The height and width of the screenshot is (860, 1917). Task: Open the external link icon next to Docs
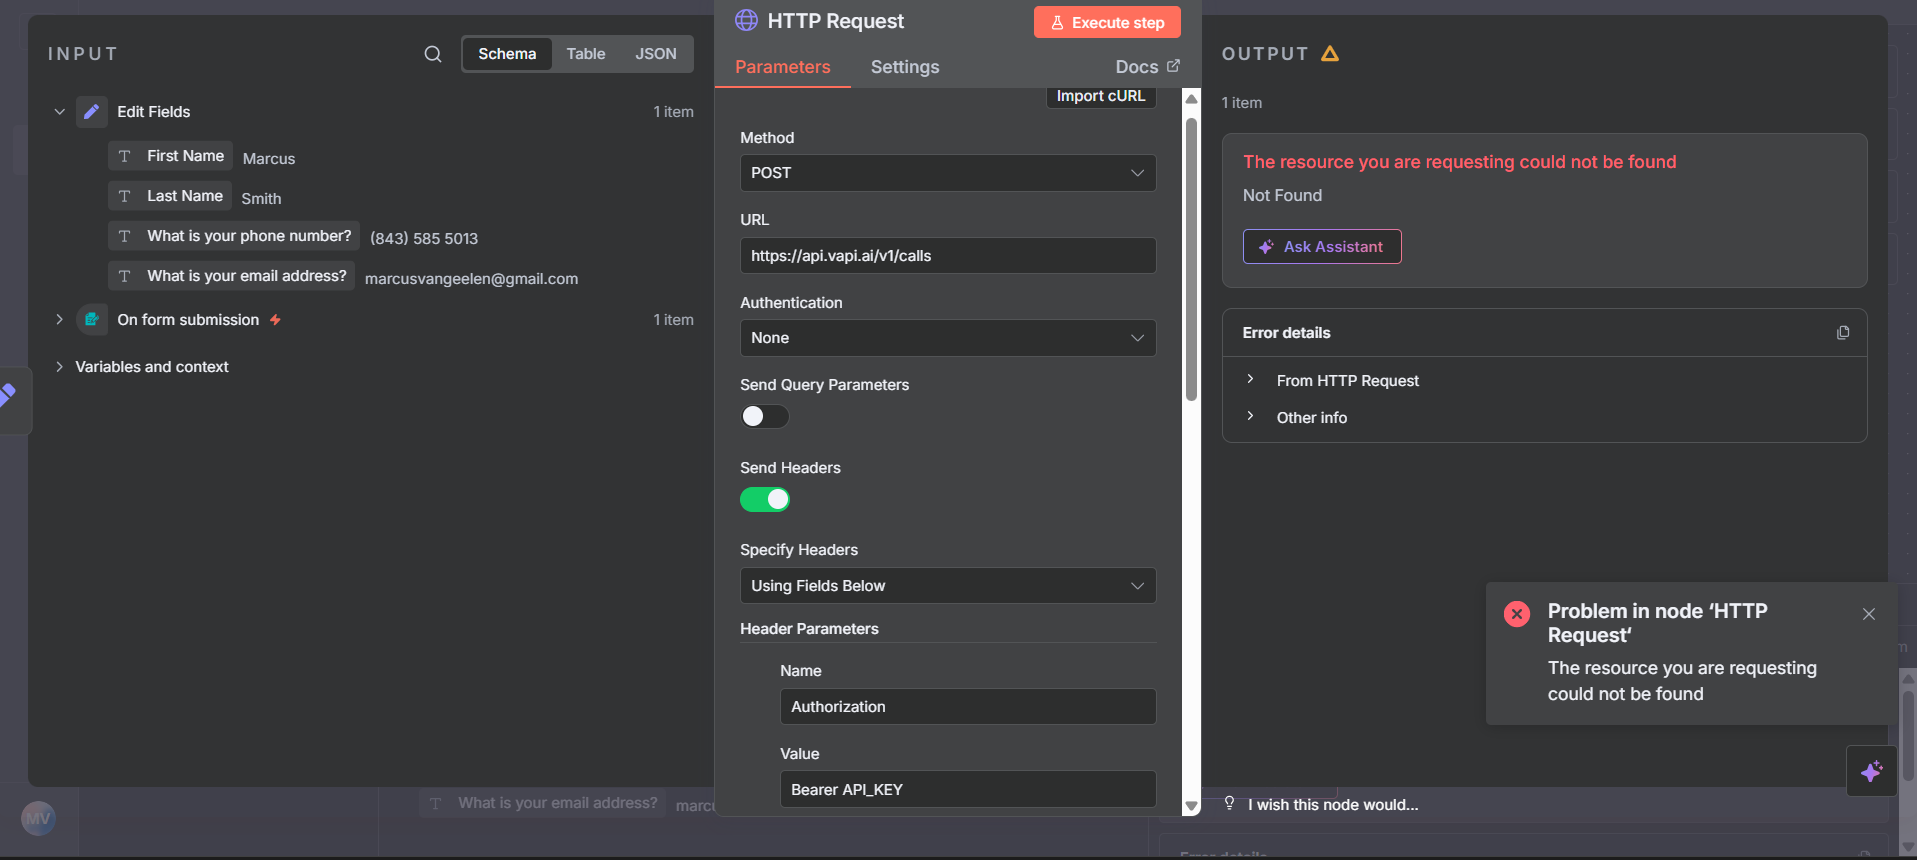[x=1173, y=66]
